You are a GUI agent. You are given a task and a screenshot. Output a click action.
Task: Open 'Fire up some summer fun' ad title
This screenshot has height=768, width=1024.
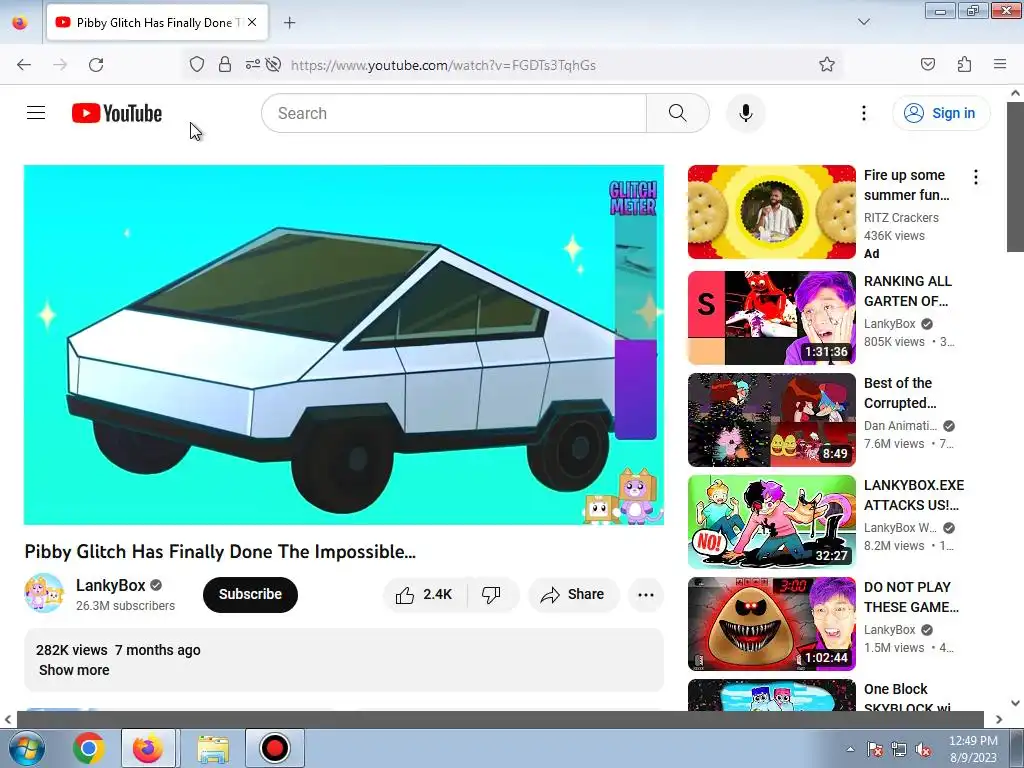pyautogui.click(x=906, y=185)
